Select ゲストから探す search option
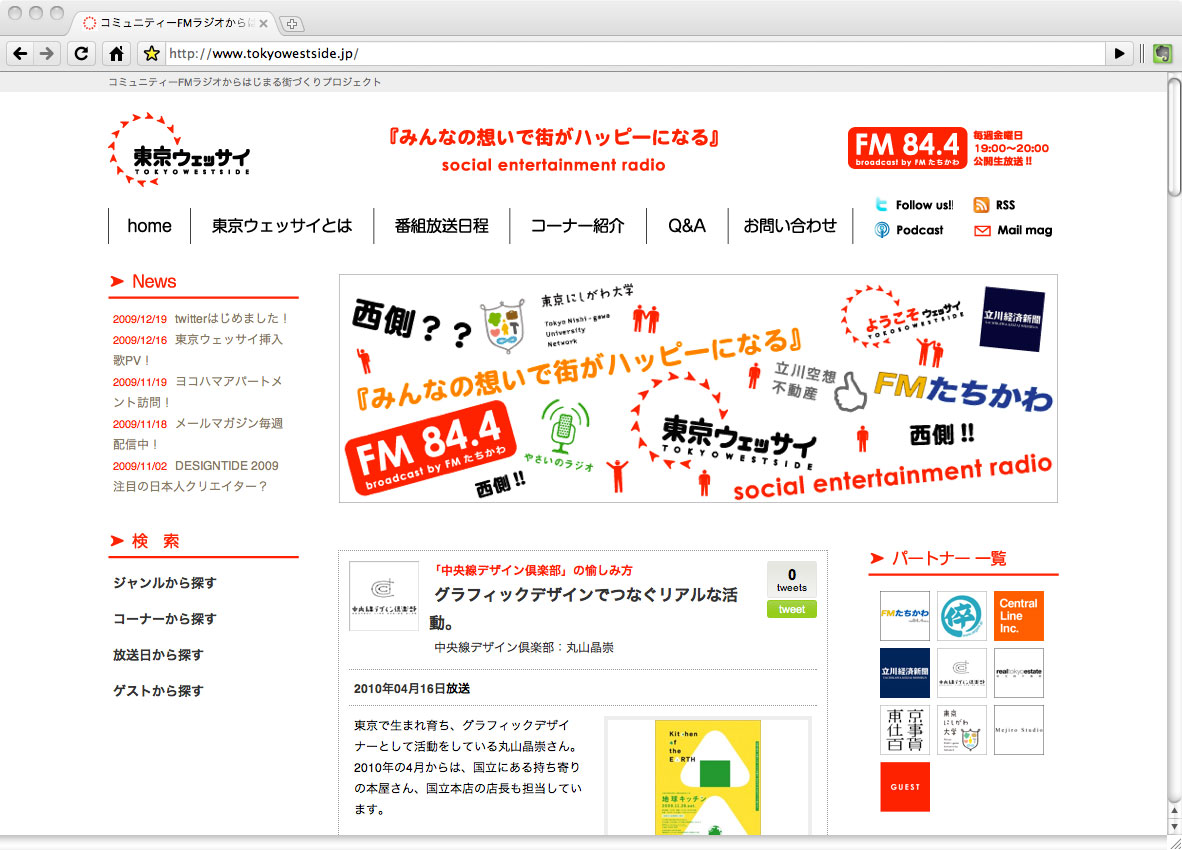The image size is (1182, 850). click(x=158, y=690)
